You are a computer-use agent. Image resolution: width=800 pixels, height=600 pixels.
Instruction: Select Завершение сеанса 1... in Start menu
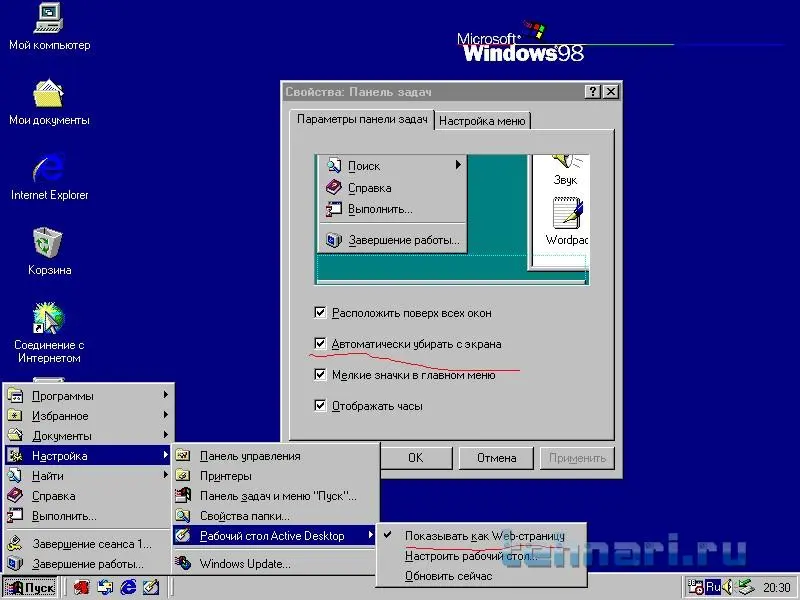[x=88, y=544]
